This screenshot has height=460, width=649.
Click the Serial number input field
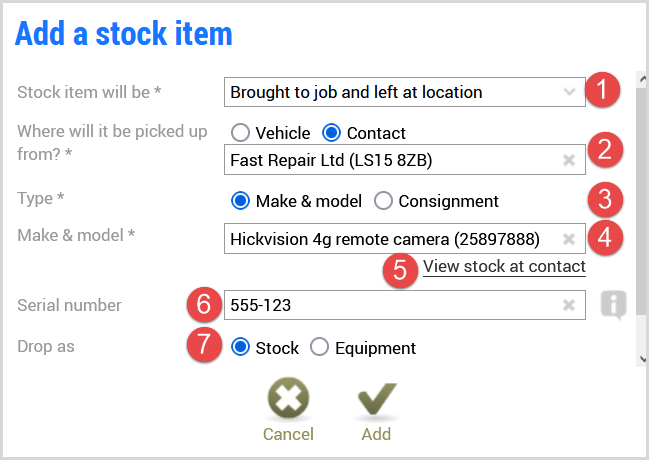[x=405, y=305]
